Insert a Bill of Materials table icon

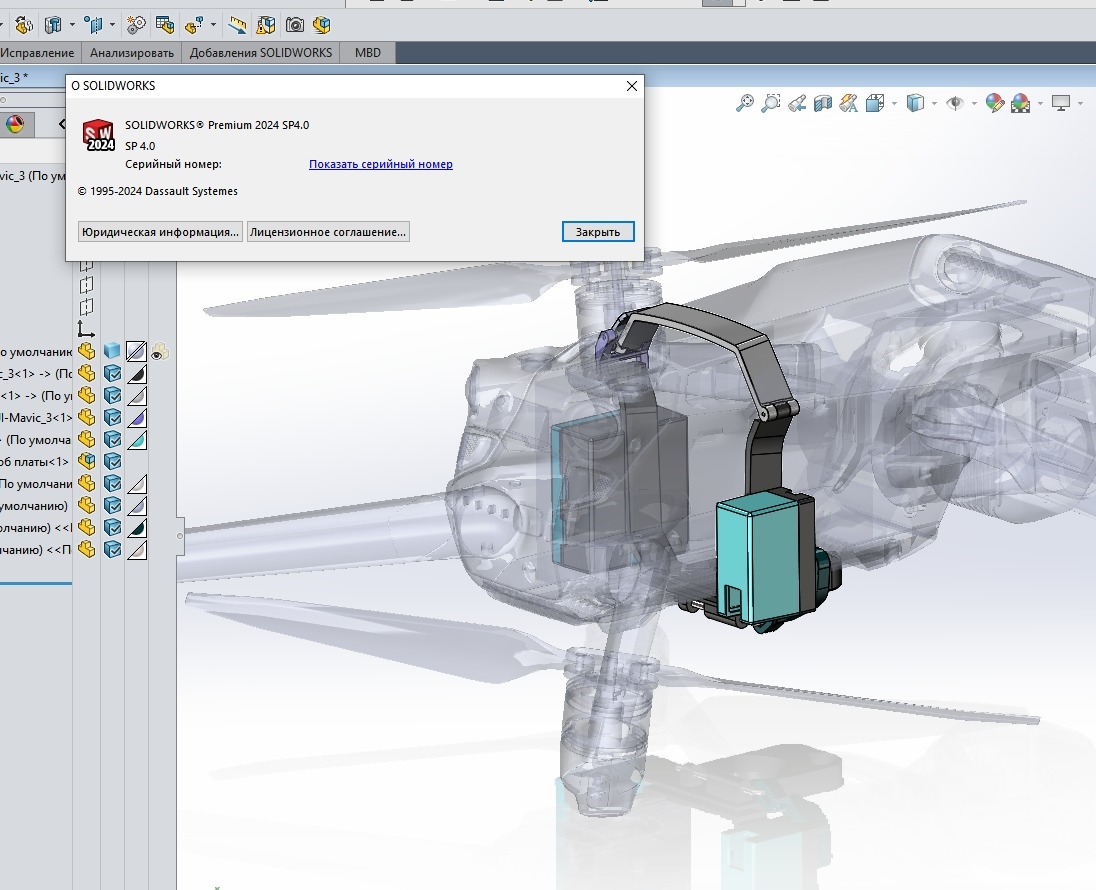[x=165, y=25]
